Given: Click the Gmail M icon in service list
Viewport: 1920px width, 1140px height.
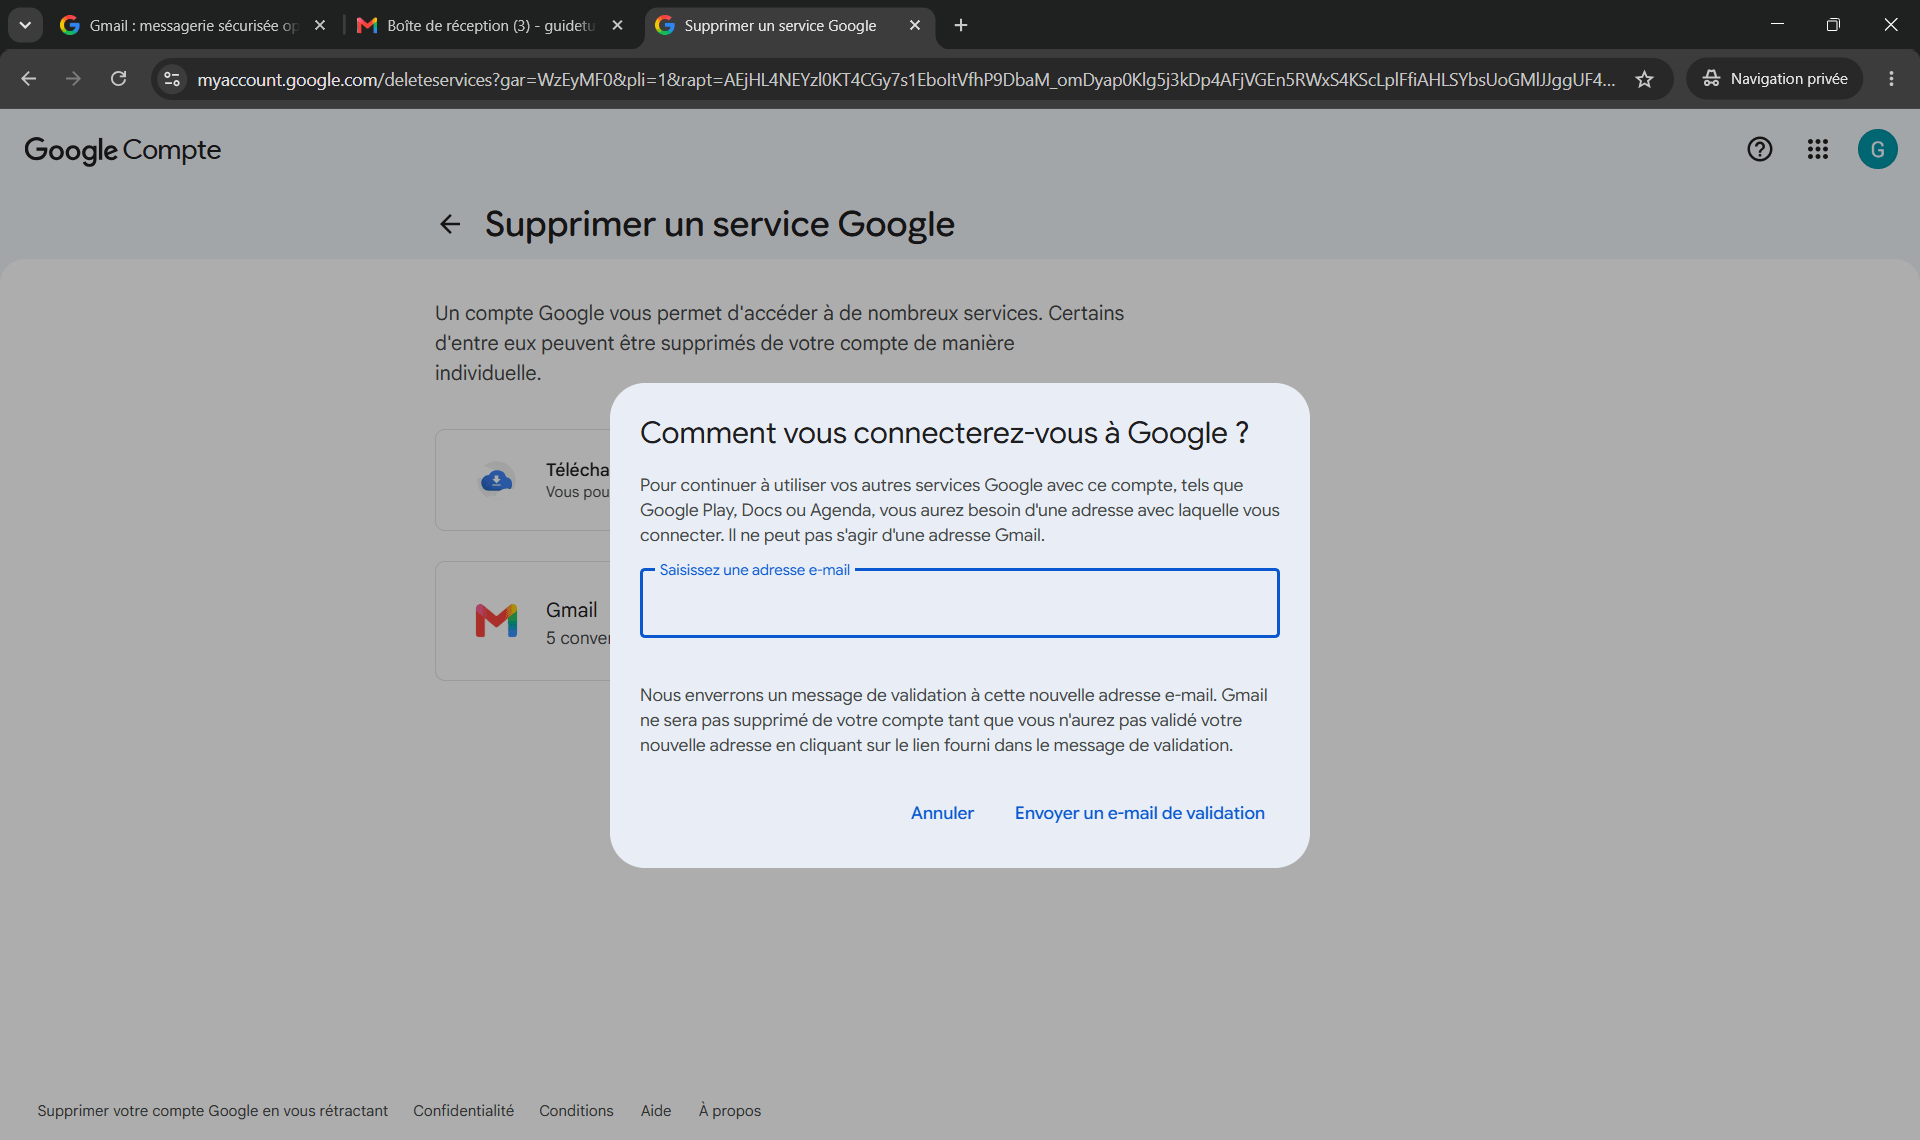Looking at the screenshot, I should pos(496,621).
